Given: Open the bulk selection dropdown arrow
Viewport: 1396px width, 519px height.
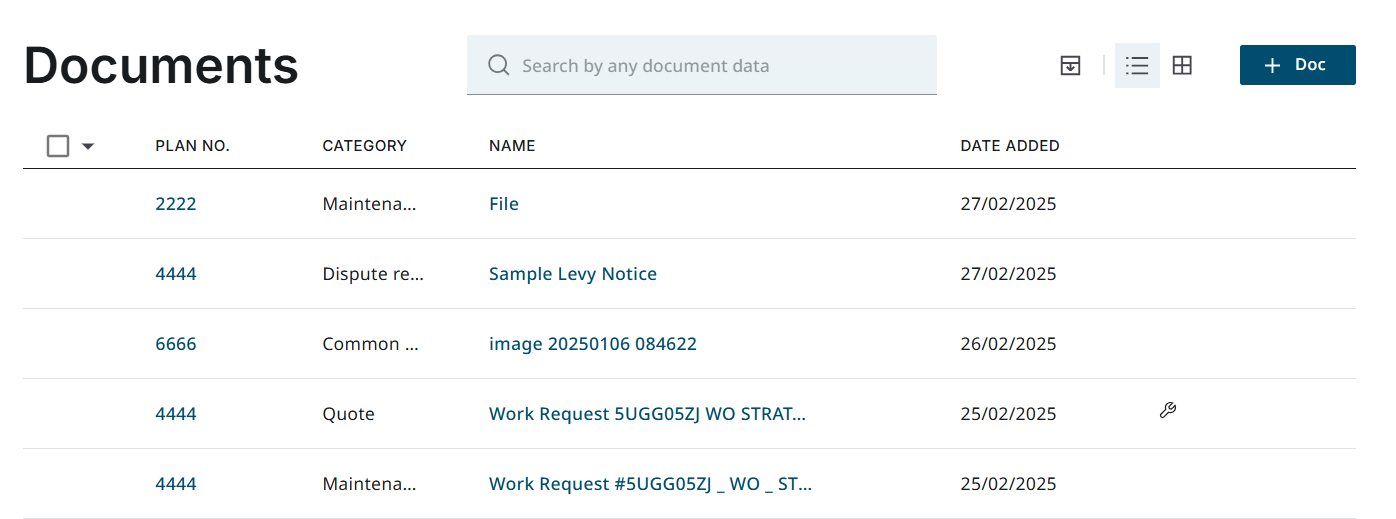Looking at the screenshot, I should pos(88,147).
